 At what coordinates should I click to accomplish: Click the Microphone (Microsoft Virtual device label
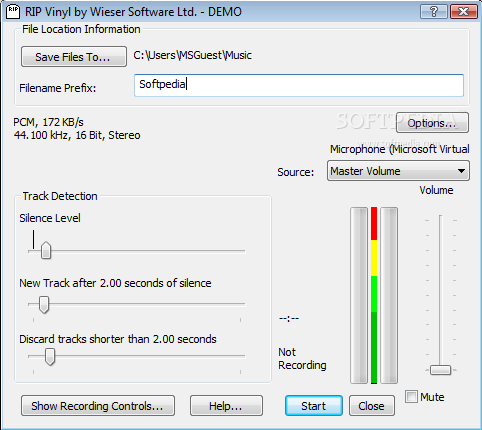(400, 149)
